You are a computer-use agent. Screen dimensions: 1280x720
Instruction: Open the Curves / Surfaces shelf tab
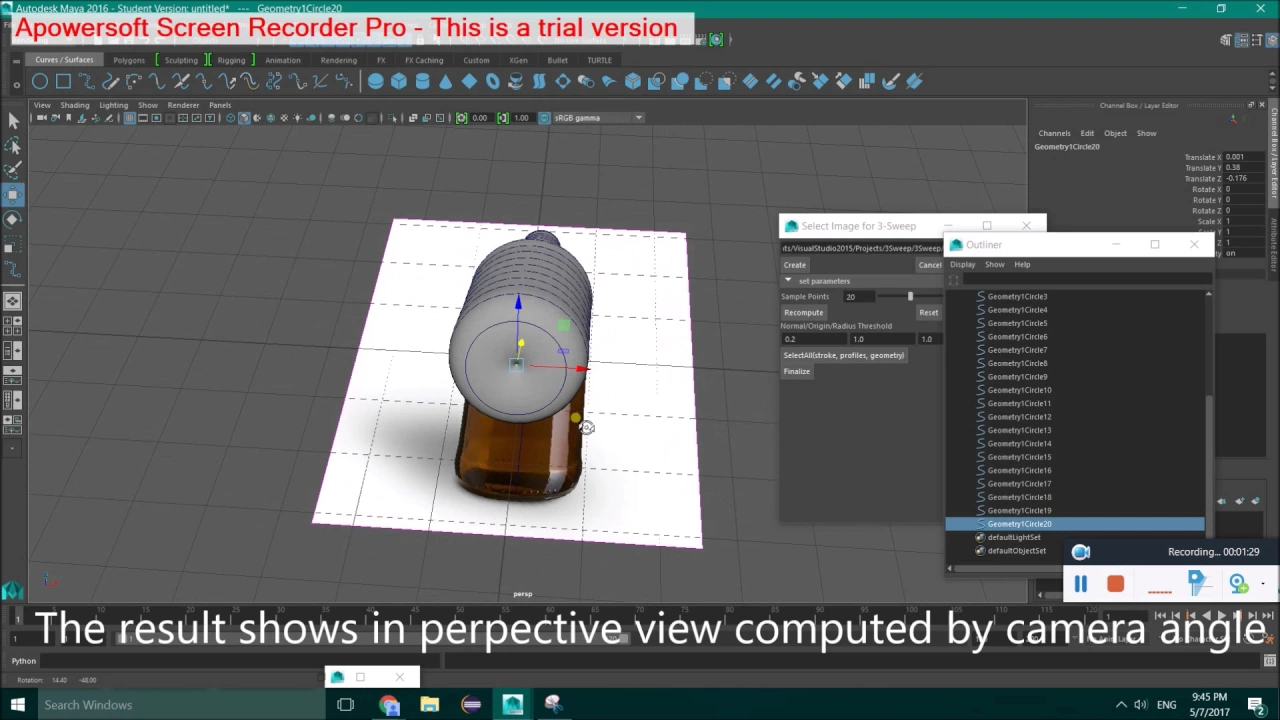coord(64,60)
